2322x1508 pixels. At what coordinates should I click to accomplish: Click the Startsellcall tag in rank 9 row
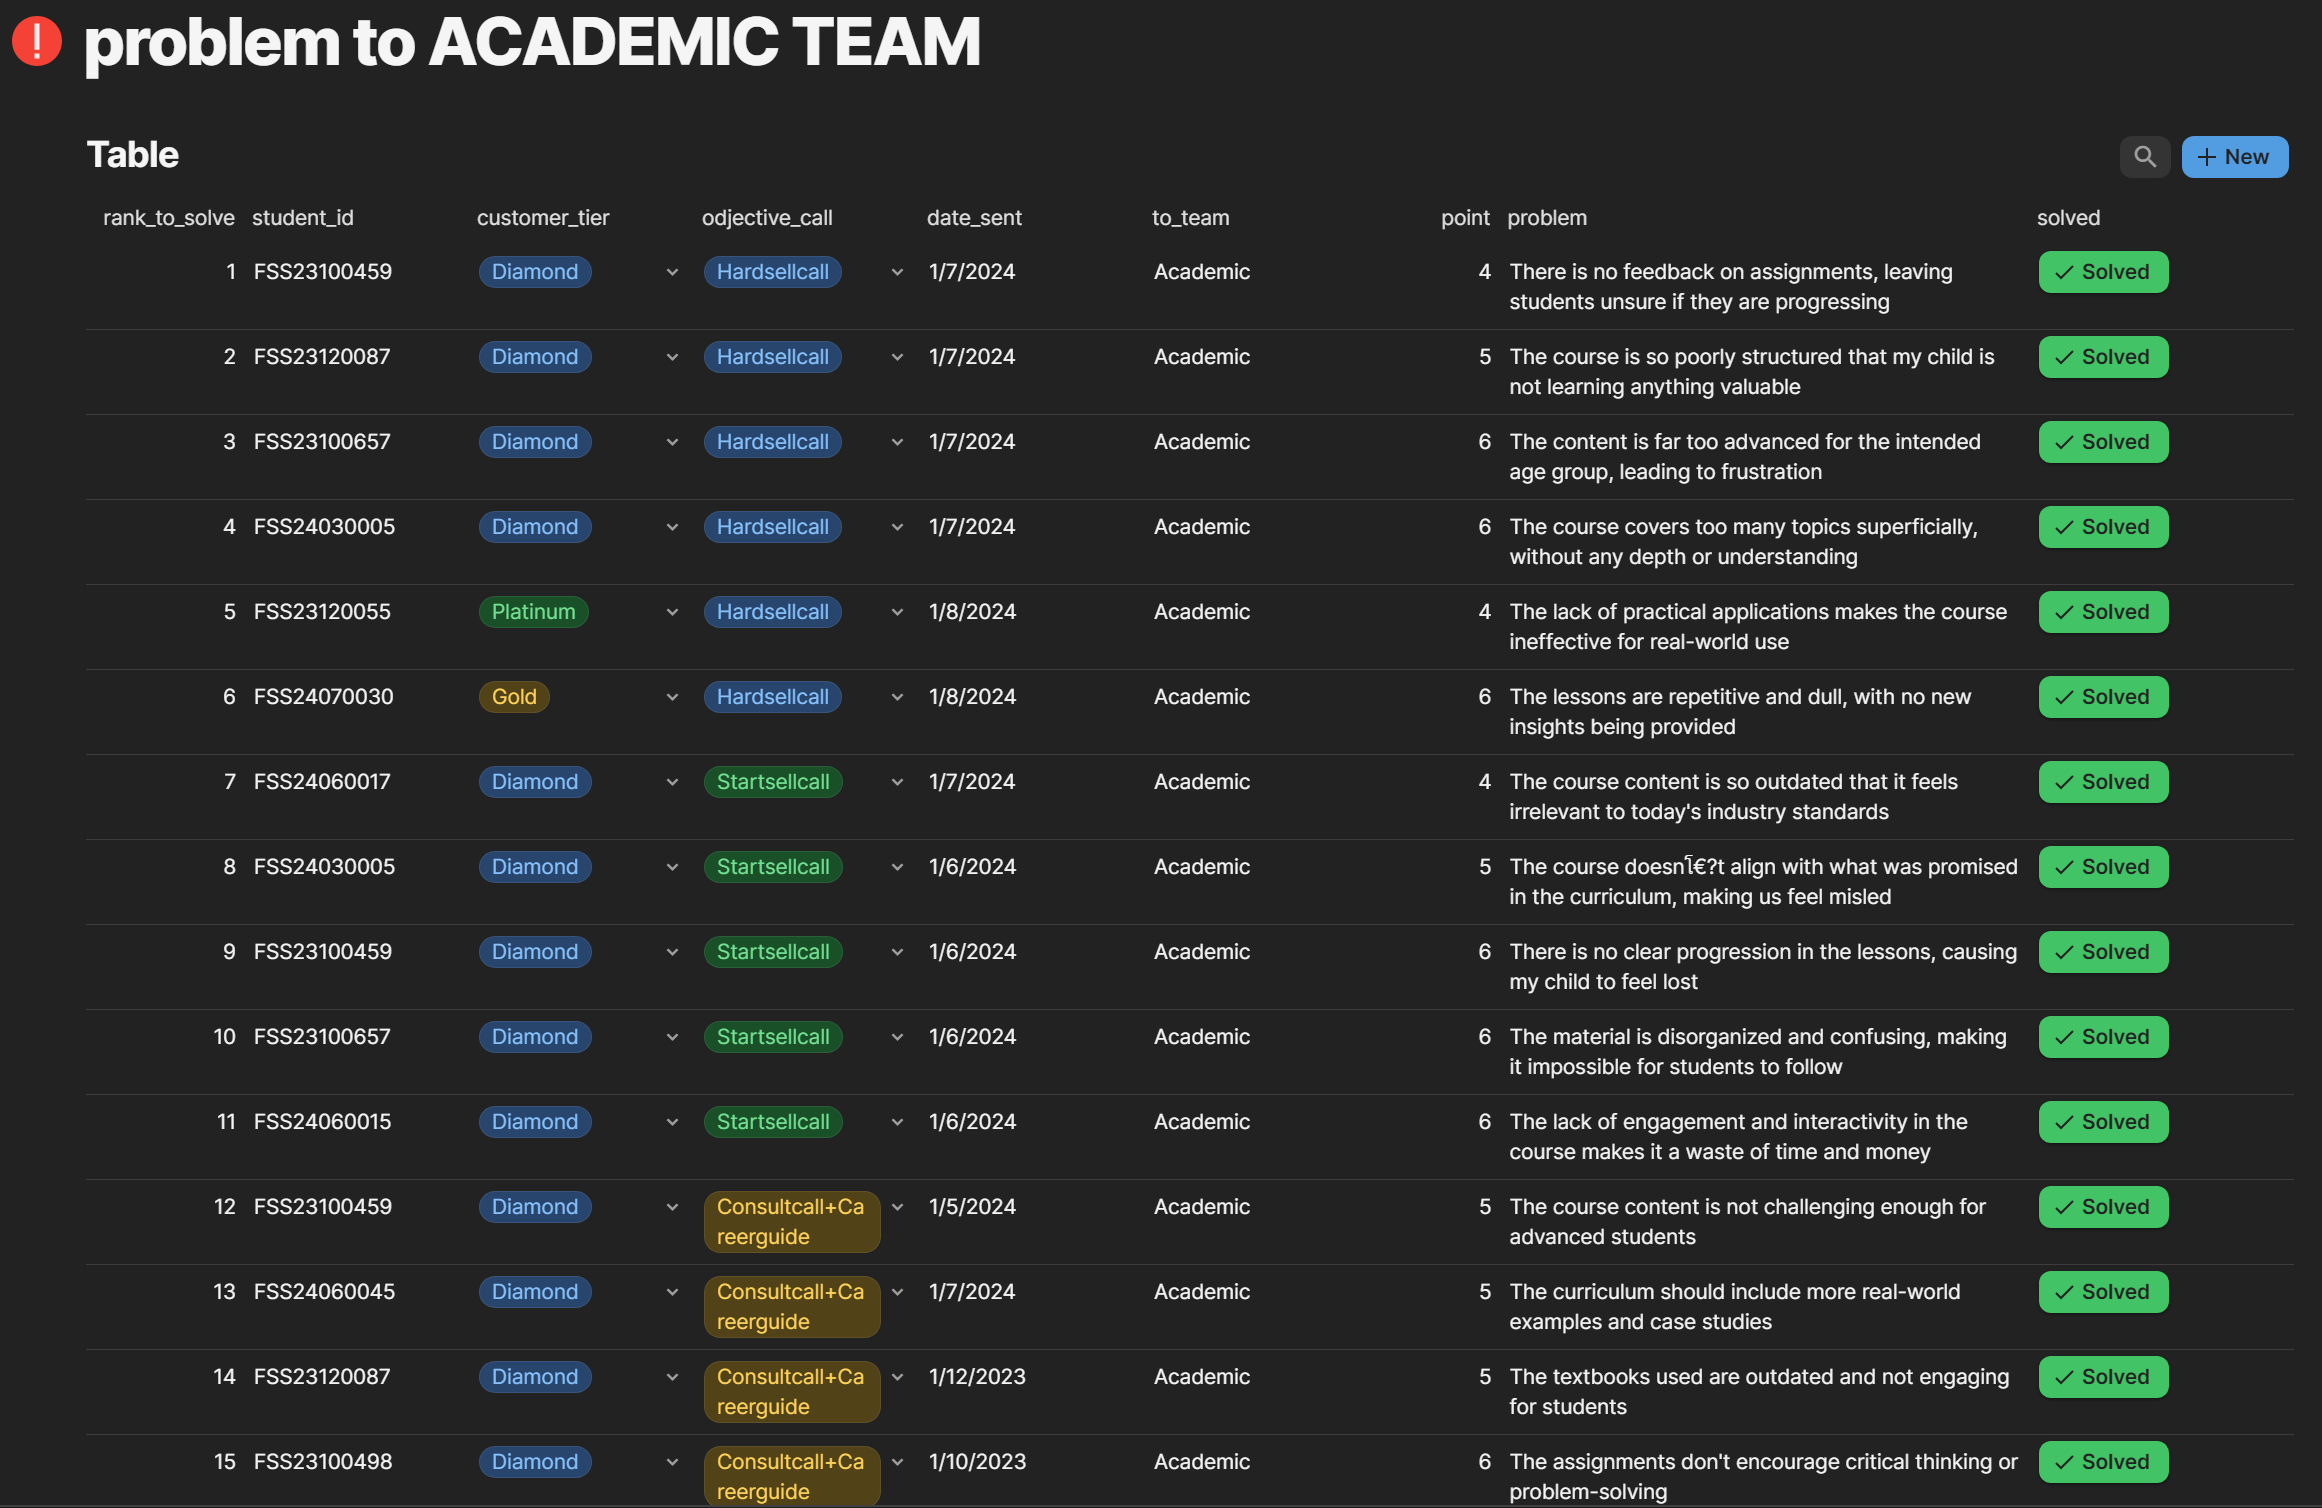tap(772, 952)
